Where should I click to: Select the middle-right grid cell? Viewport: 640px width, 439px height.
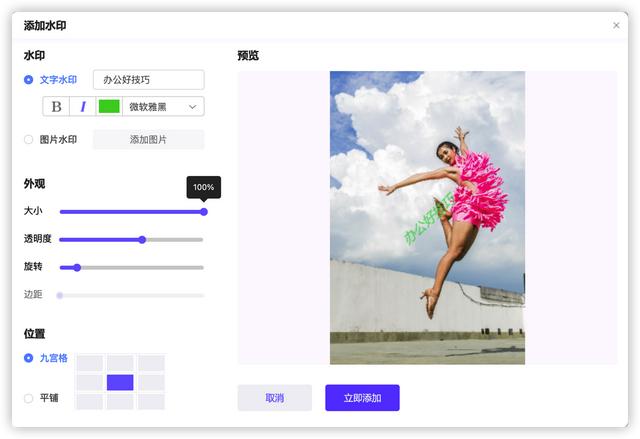pos(151,382)
